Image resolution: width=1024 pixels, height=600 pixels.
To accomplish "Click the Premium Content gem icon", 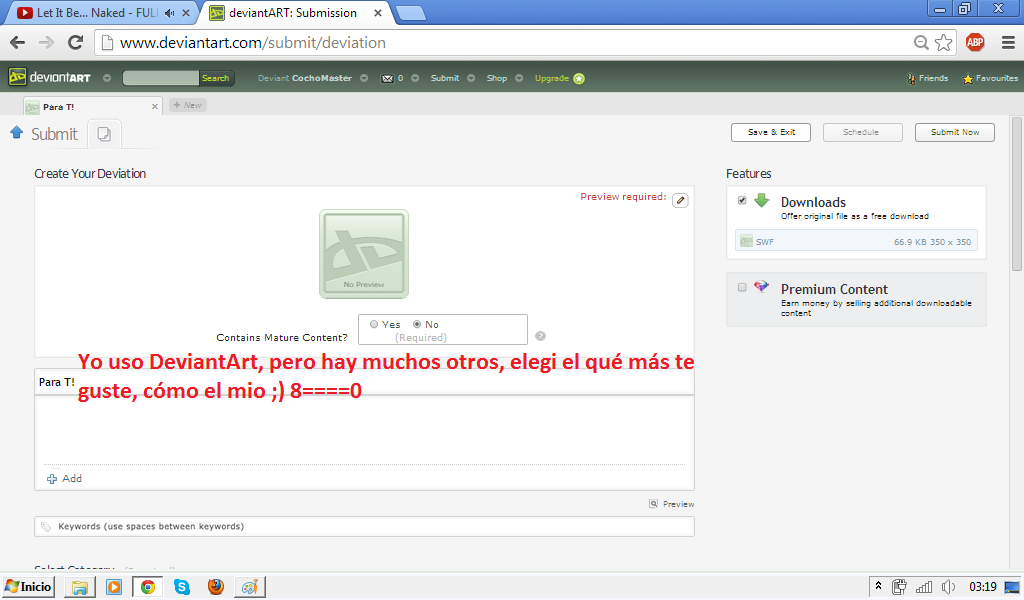I will pyautogui.click(x=761, y=287).
